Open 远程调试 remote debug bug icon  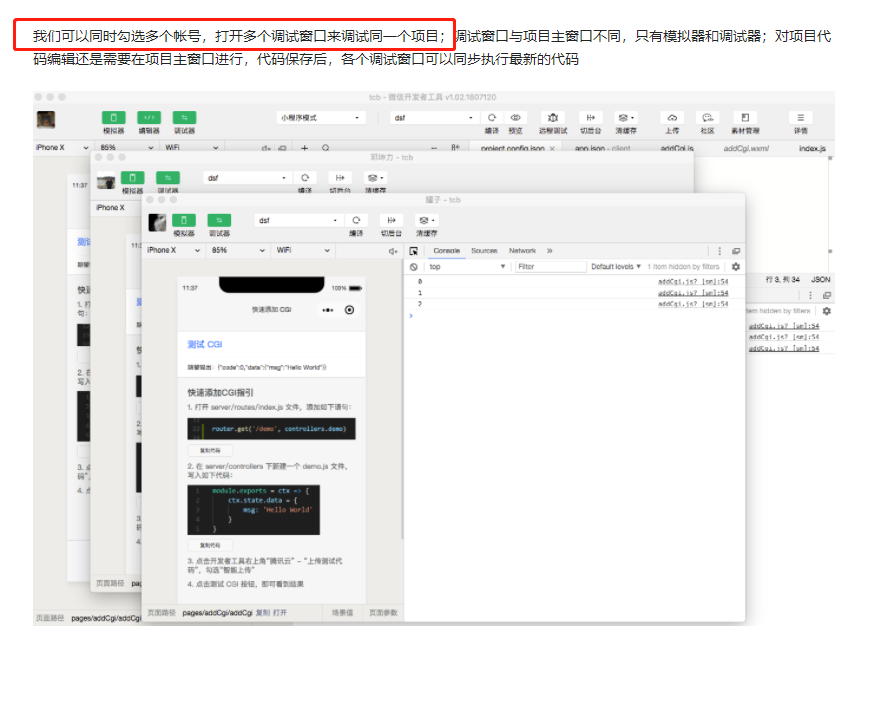[x=553, y=117]
